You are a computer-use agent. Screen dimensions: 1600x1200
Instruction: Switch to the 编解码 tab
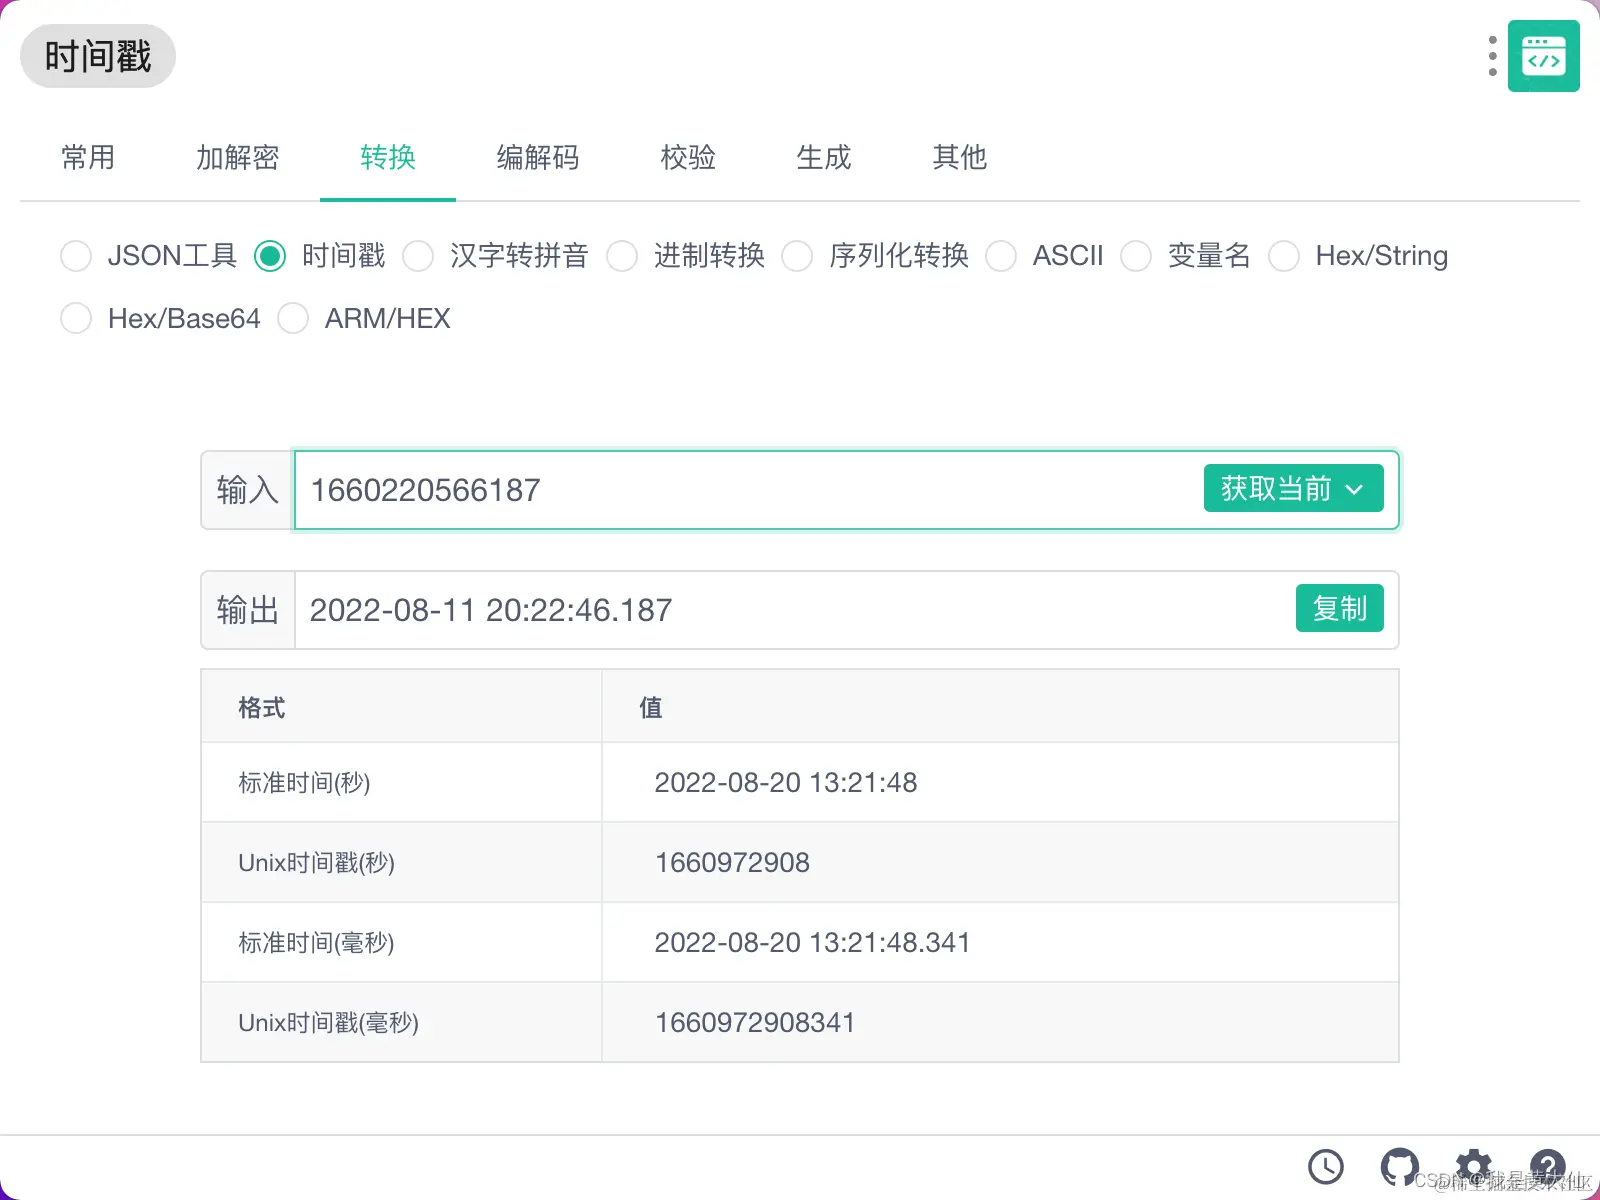click(537, 158)
